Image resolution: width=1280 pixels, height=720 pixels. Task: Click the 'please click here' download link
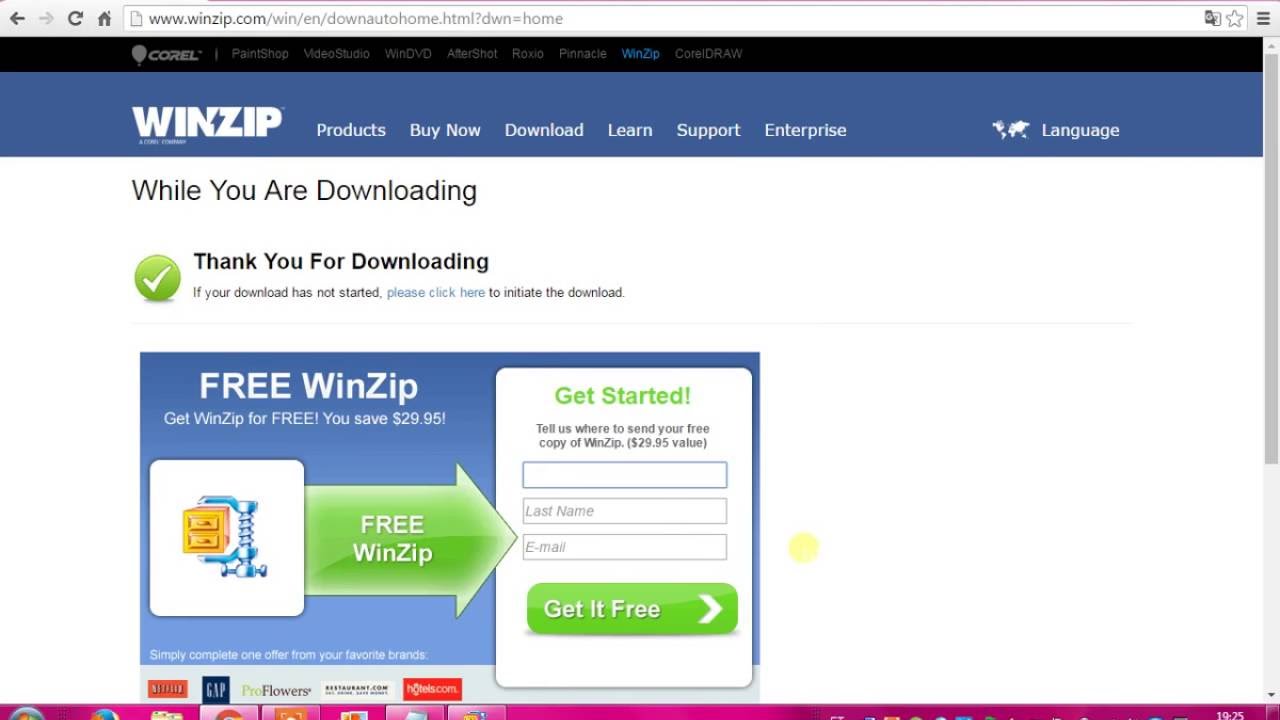[436, 293]
